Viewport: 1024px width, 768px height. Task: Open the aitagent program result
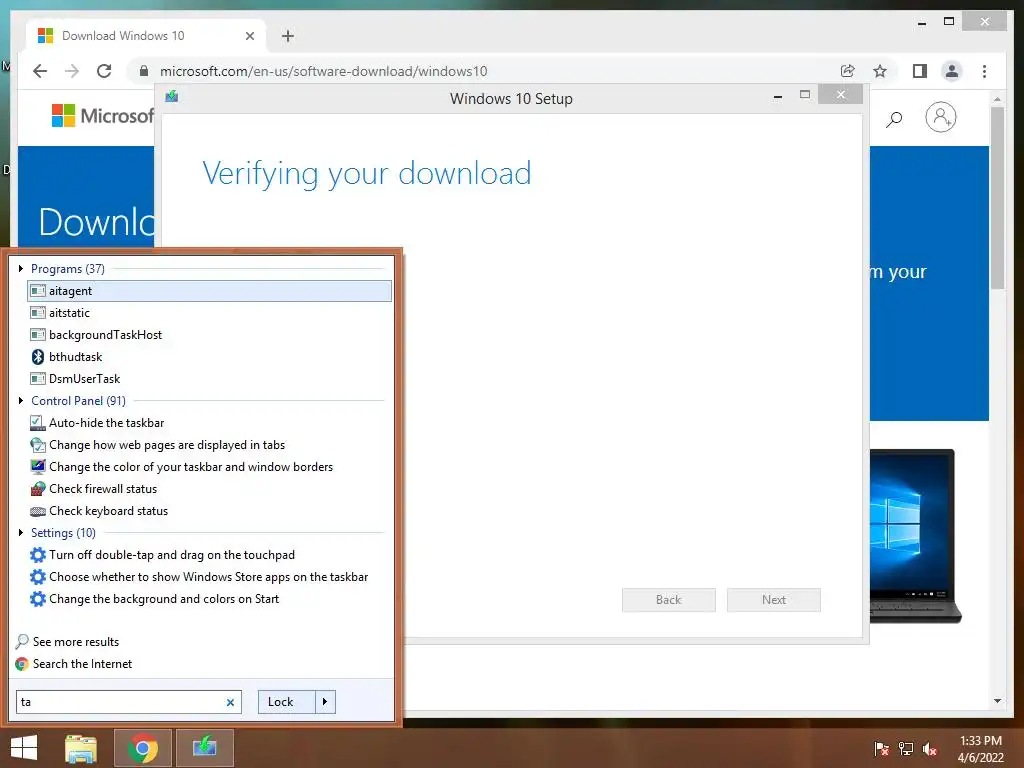click(x=209, y=291)
